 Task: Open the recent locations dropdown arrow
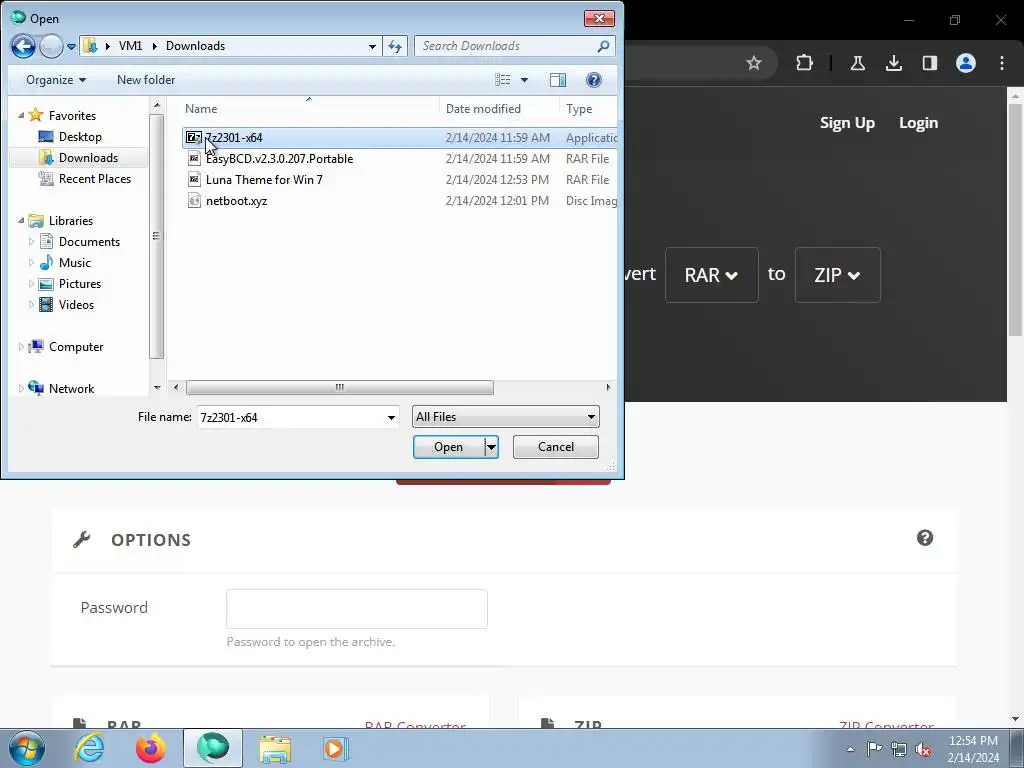71,47
